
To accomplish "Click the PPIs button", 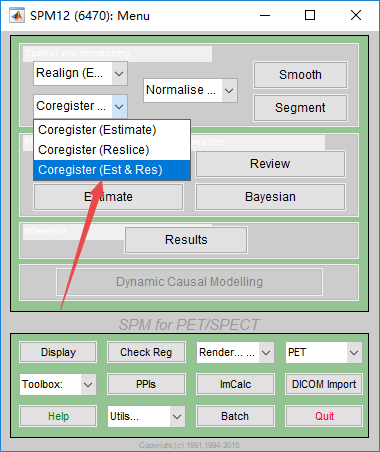I will (x=146, y=384).
